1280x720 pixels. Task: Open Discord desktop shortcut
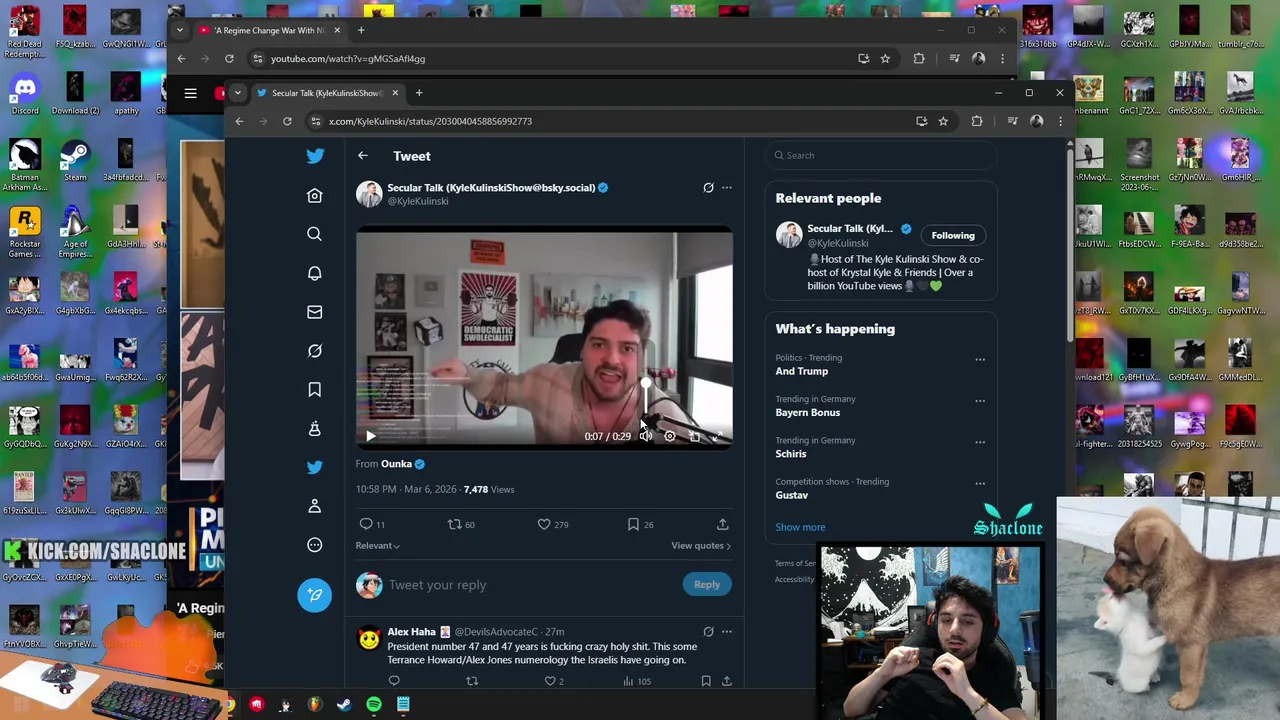[25, 93]
